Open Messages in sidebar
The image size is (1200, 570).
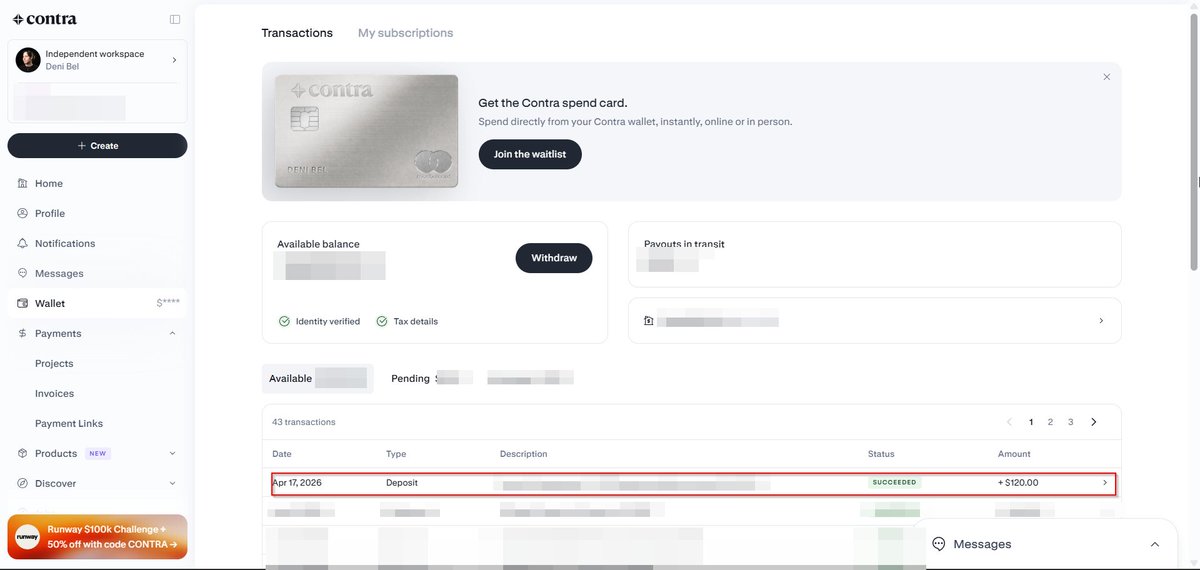point(59,273)
